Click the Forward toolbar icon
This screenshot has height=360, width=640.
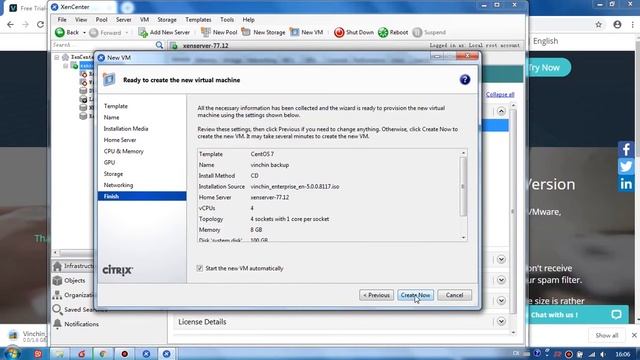(94, 33)
